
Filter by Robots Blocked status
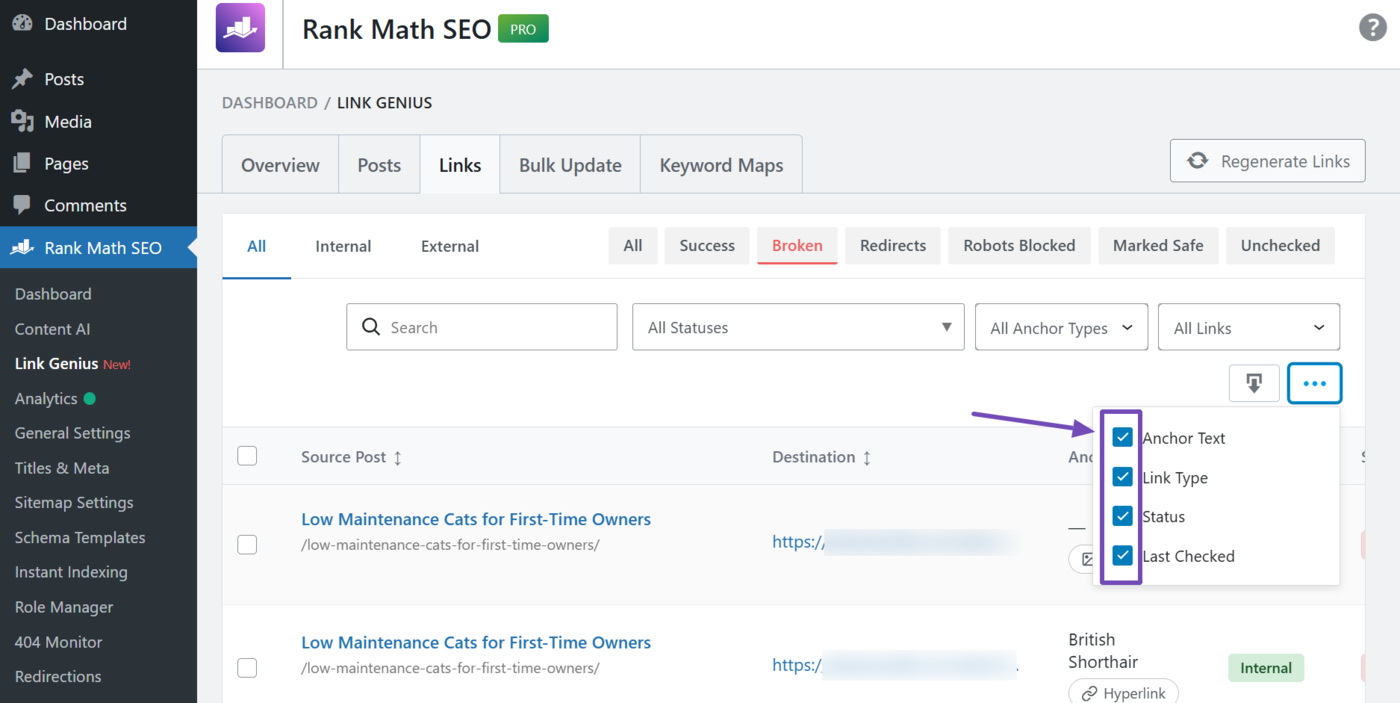tap(1019, 245)
